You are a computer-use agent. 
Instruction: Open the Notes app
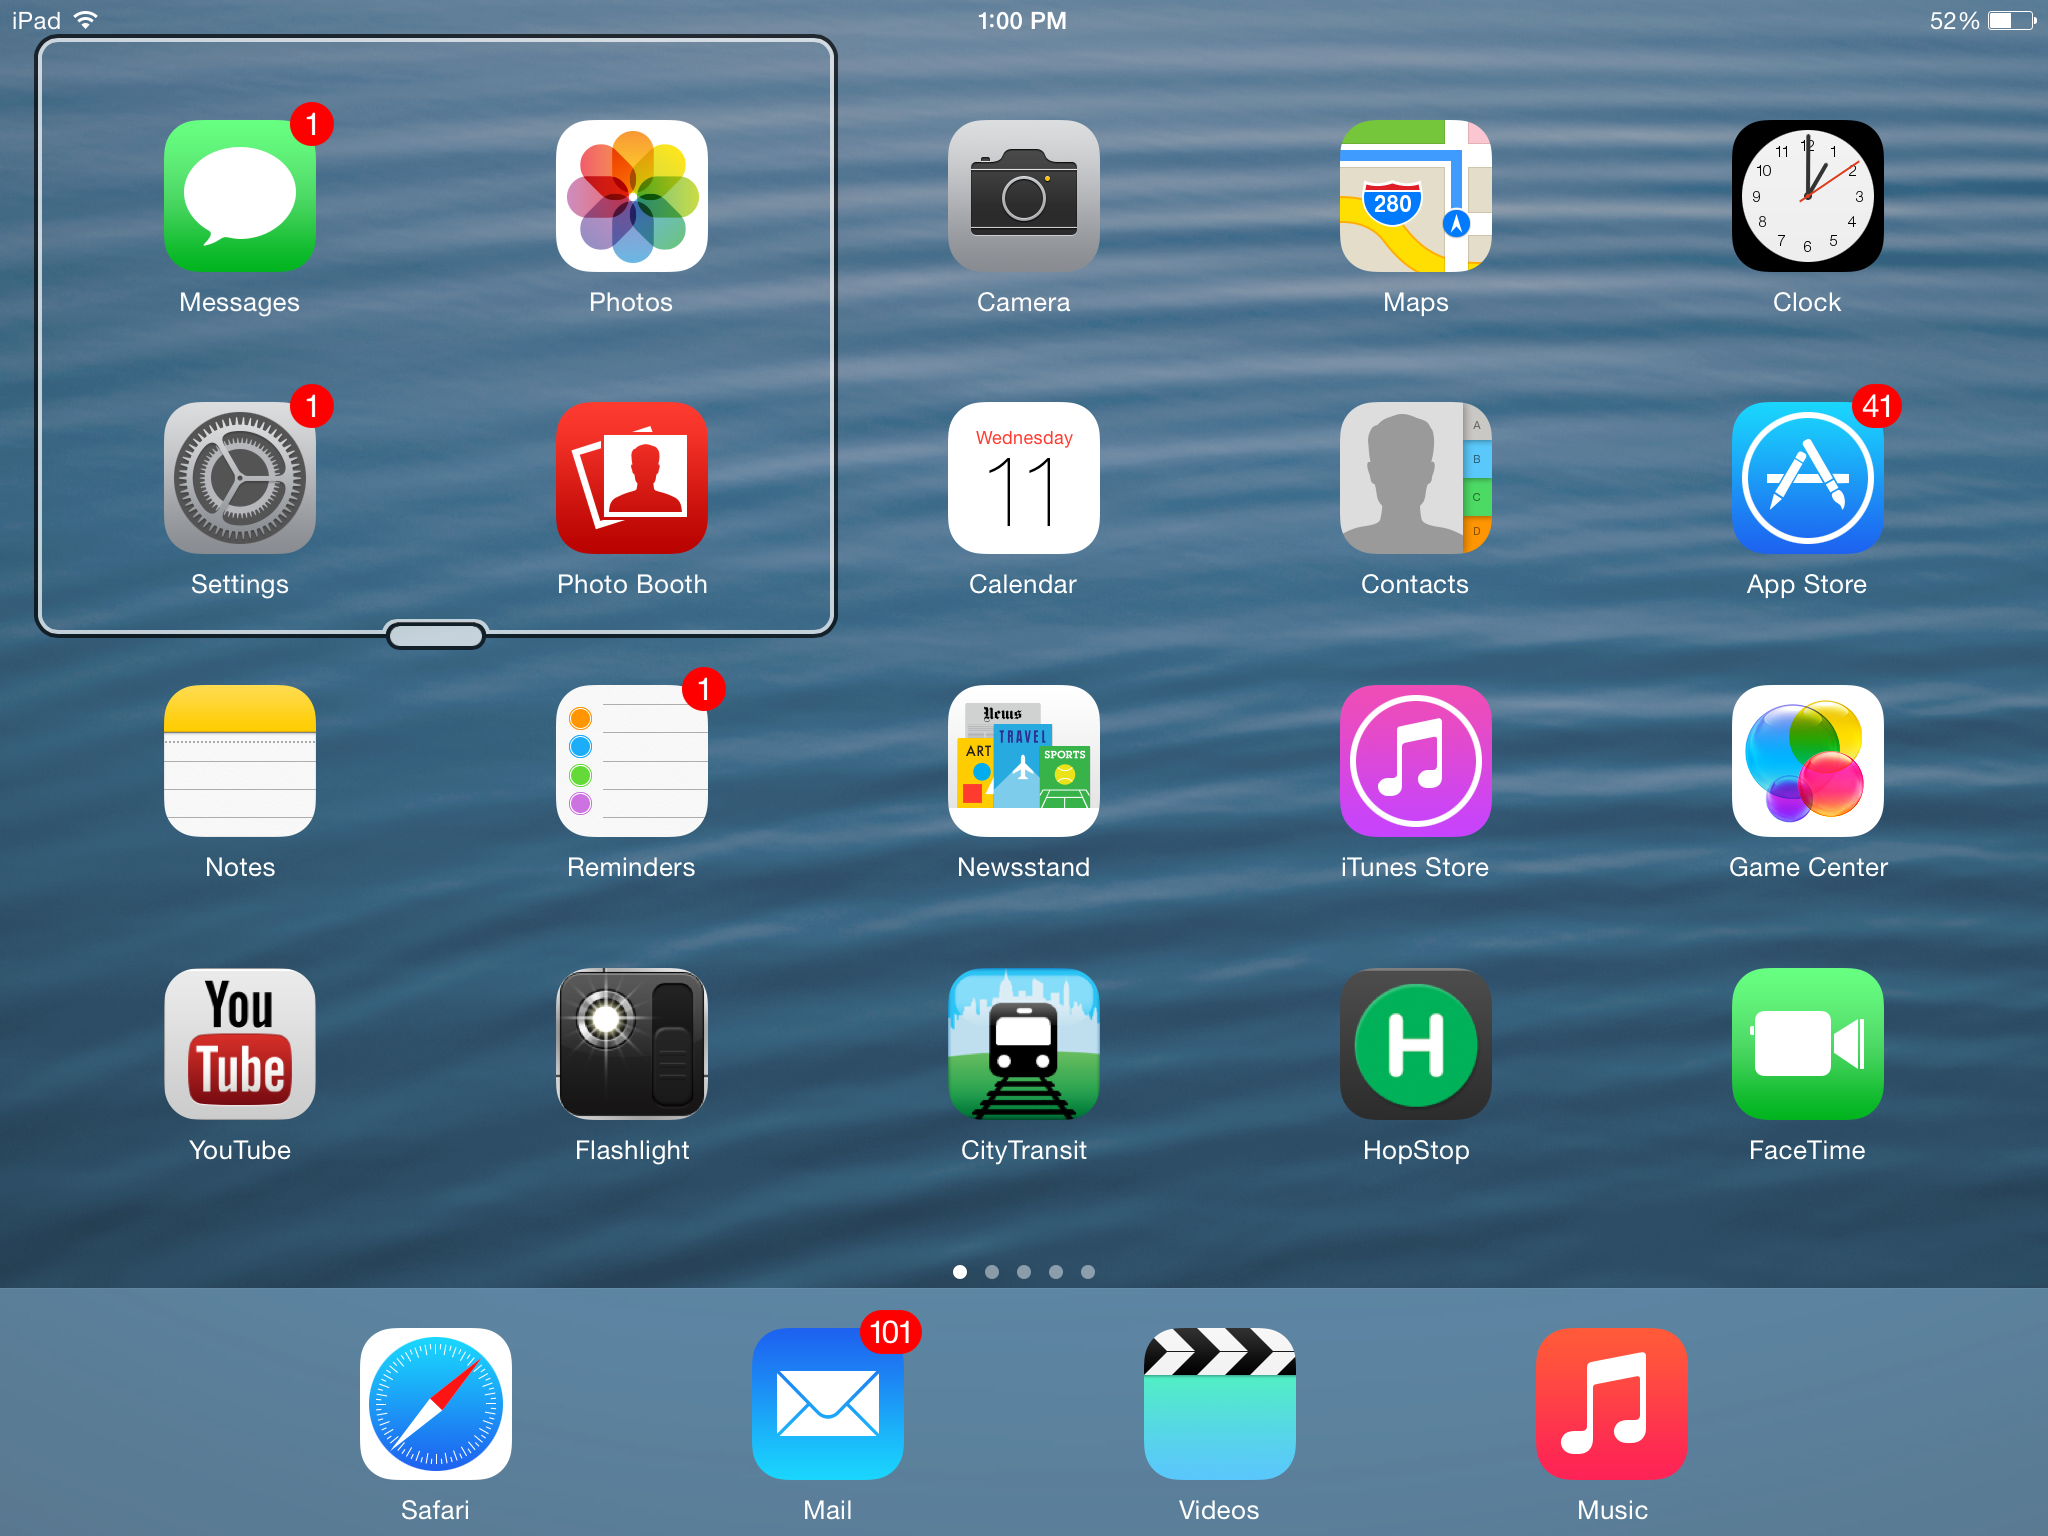coord(238,762)
